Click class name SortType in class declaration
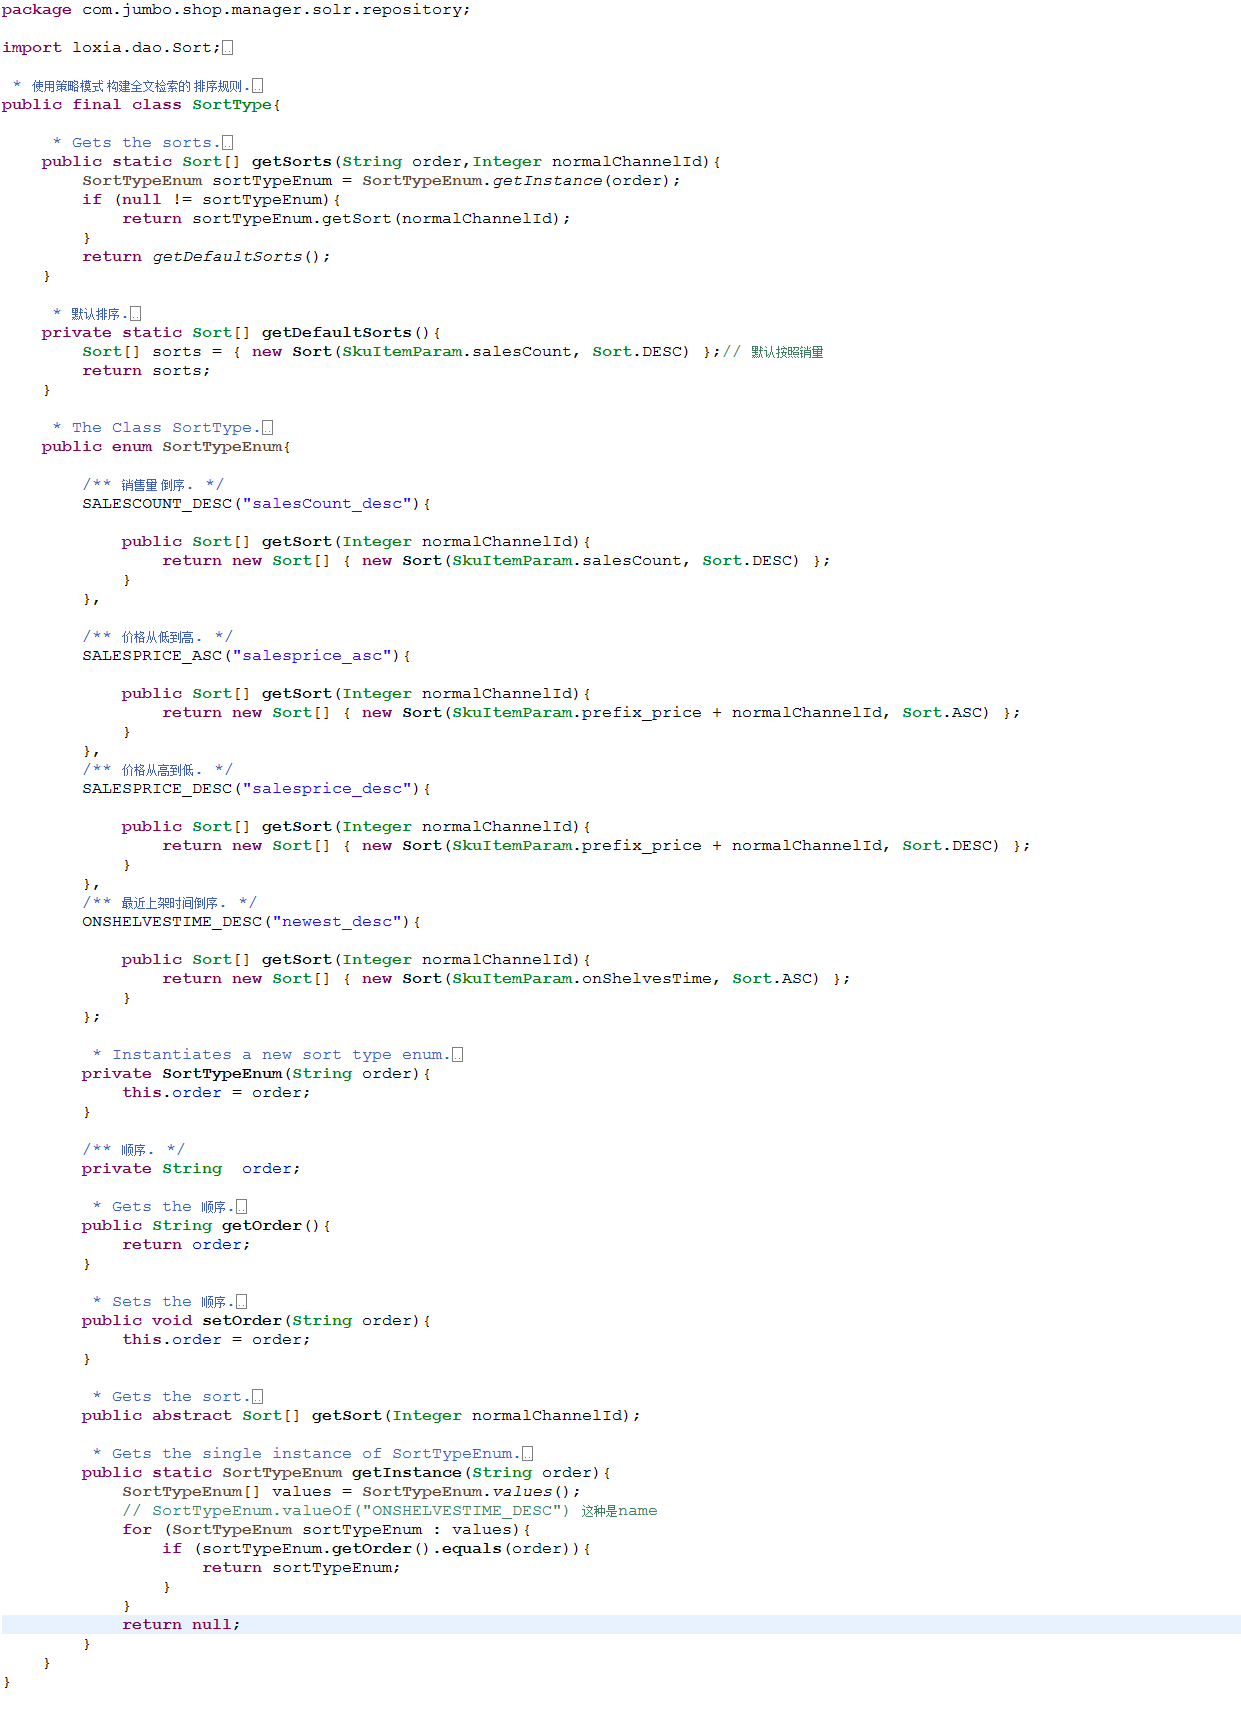The height and width of the screenshot is (1709, 1241). click(x=232, y=105)
